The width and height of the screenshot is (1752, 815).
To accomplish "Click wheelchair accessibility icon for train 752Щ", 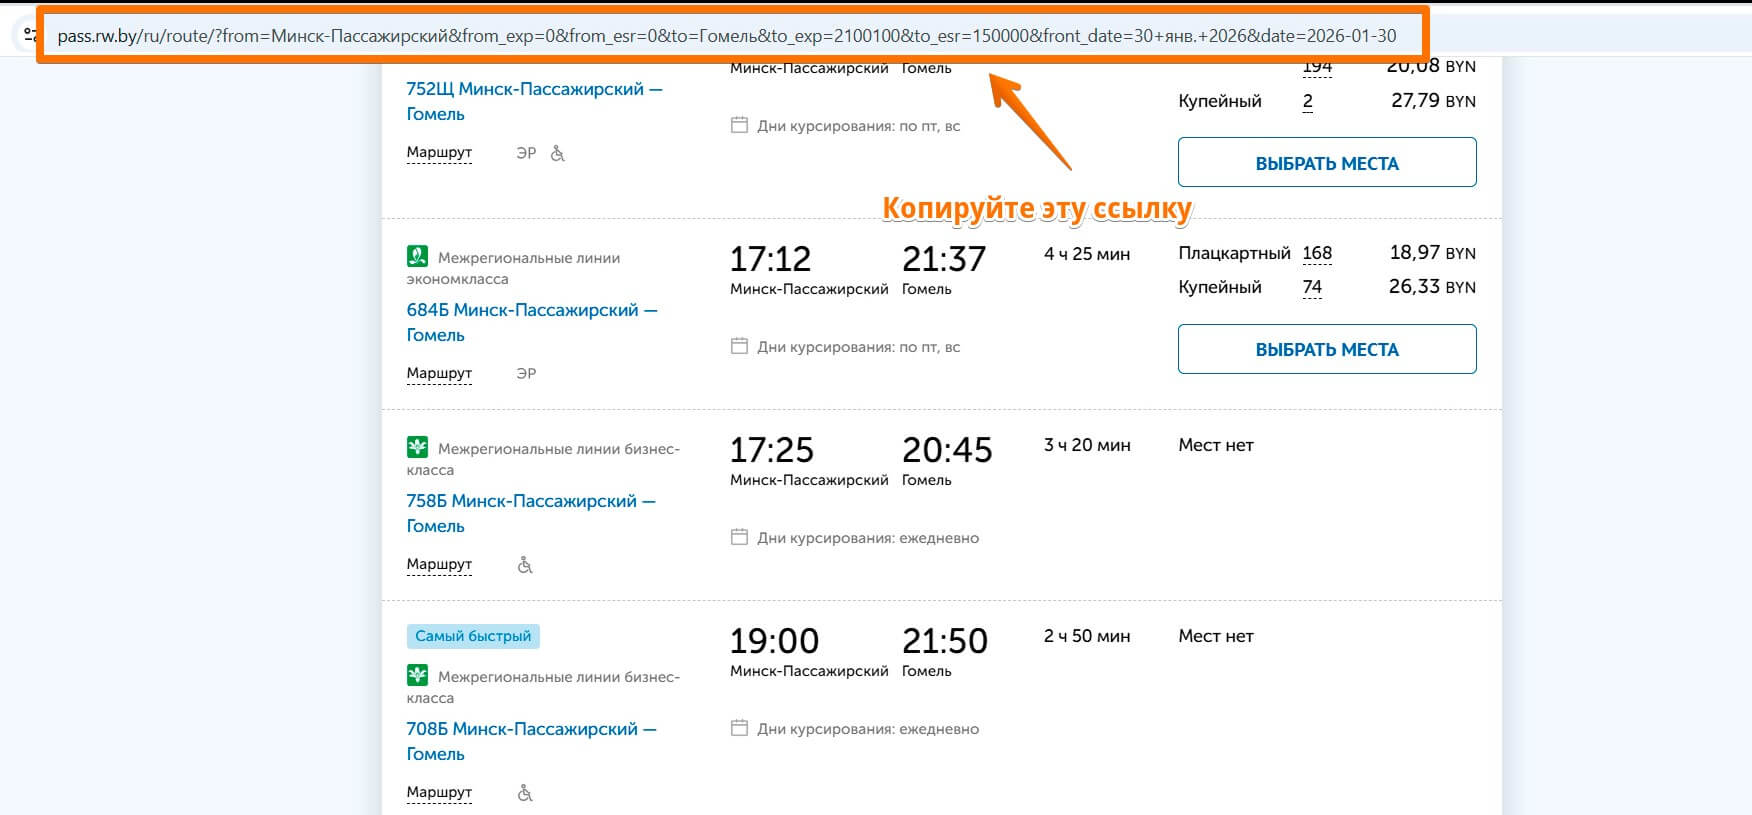I will pyautogui.click(x=558, y=153).
